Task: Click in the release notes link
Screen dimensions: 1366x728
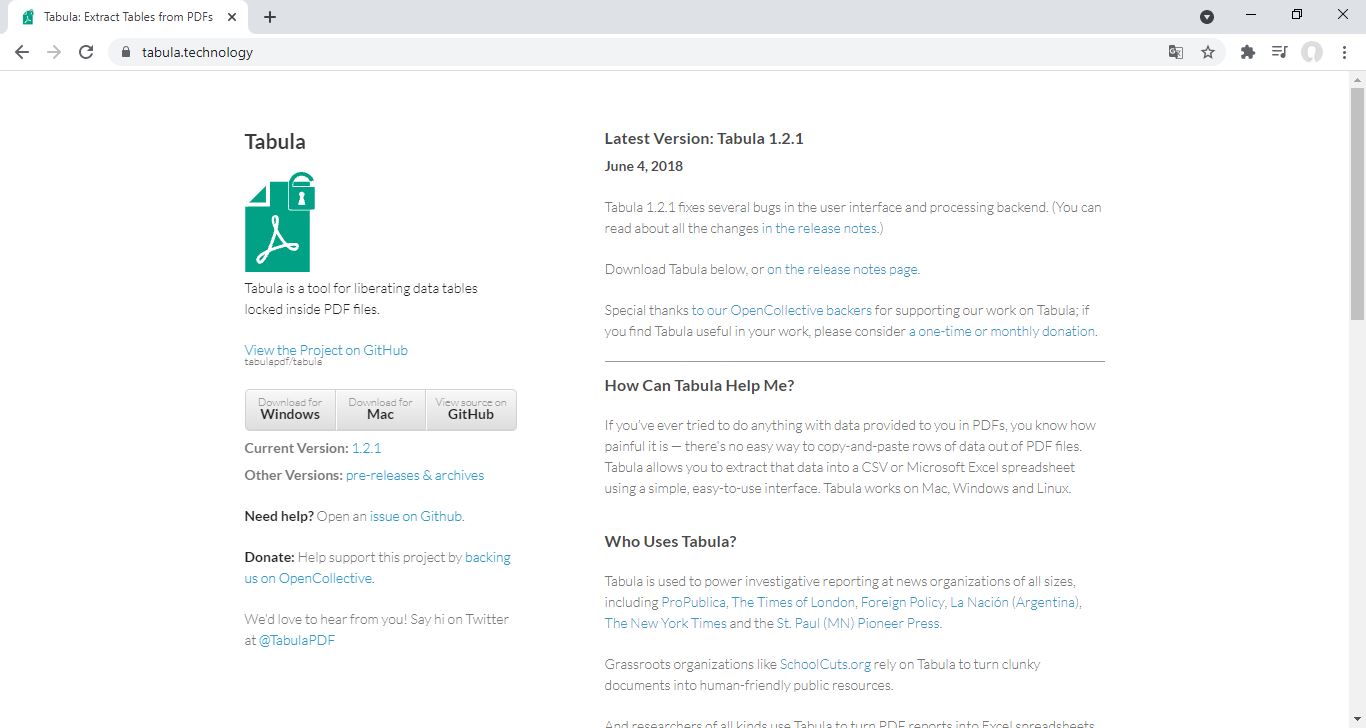Action: (x=820, y=228)
